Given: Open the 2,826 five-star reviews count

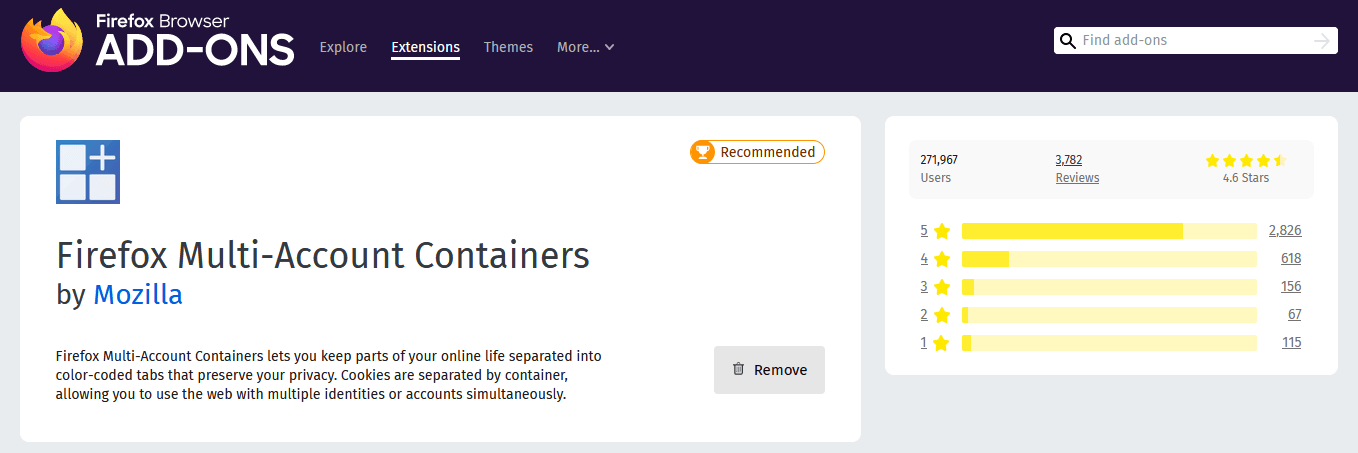Looking at the screenshot, I should coord(1285,231).
